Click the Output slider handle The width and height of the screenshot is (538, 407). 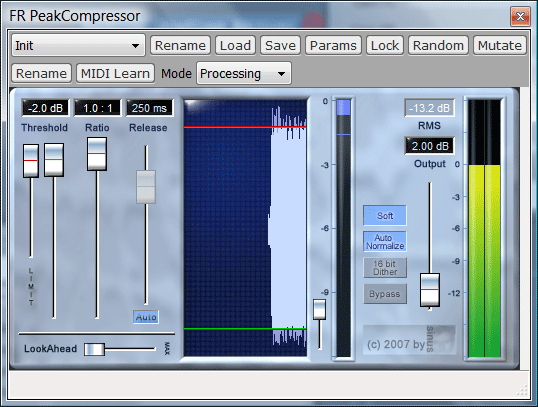pyautogui.click(x=430, y=290)
